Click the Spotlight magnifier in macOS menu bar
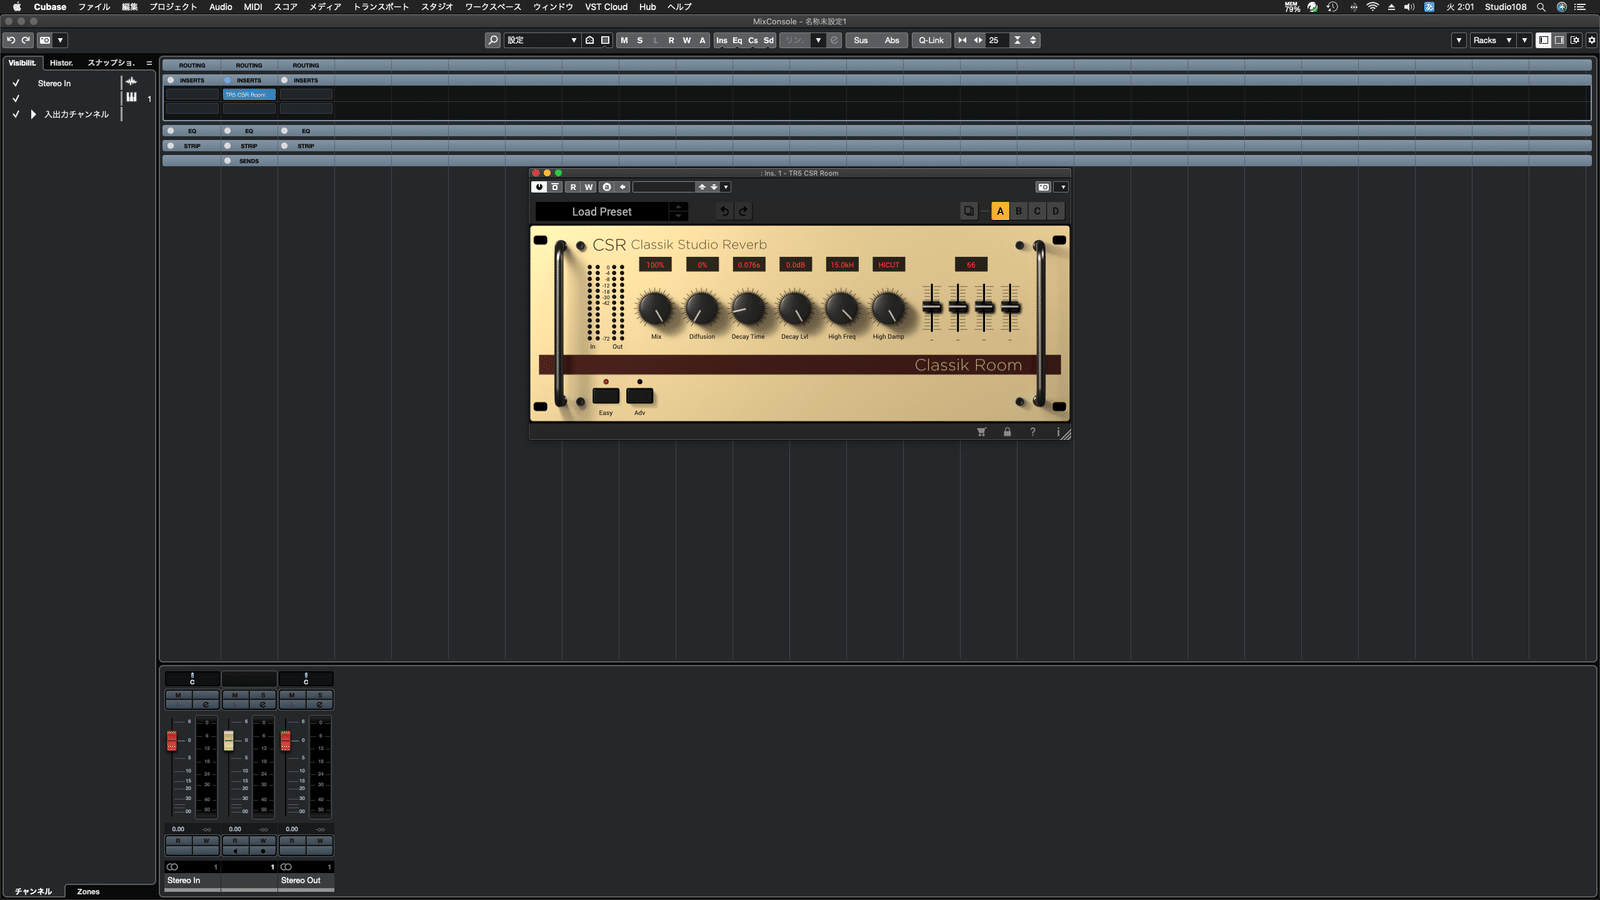Viewport: 1600px width, 900px height. [x=1541, y=7]
